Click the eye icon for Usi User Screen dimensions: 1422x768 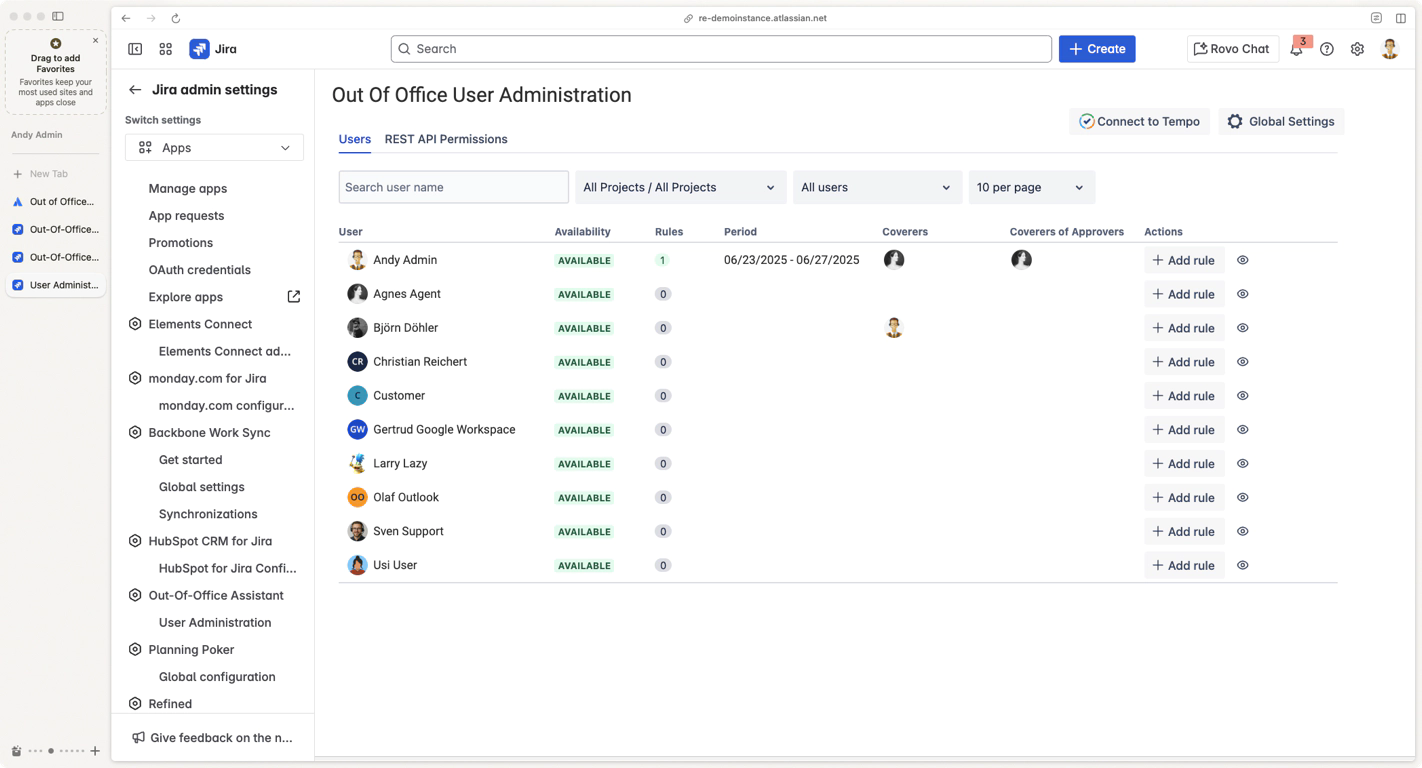click(x=1243, y=565)
